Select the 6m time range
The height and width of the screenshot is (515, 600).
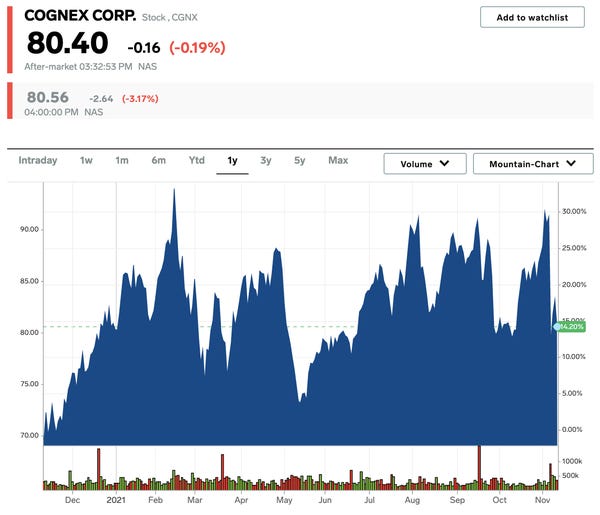point(158,160)
